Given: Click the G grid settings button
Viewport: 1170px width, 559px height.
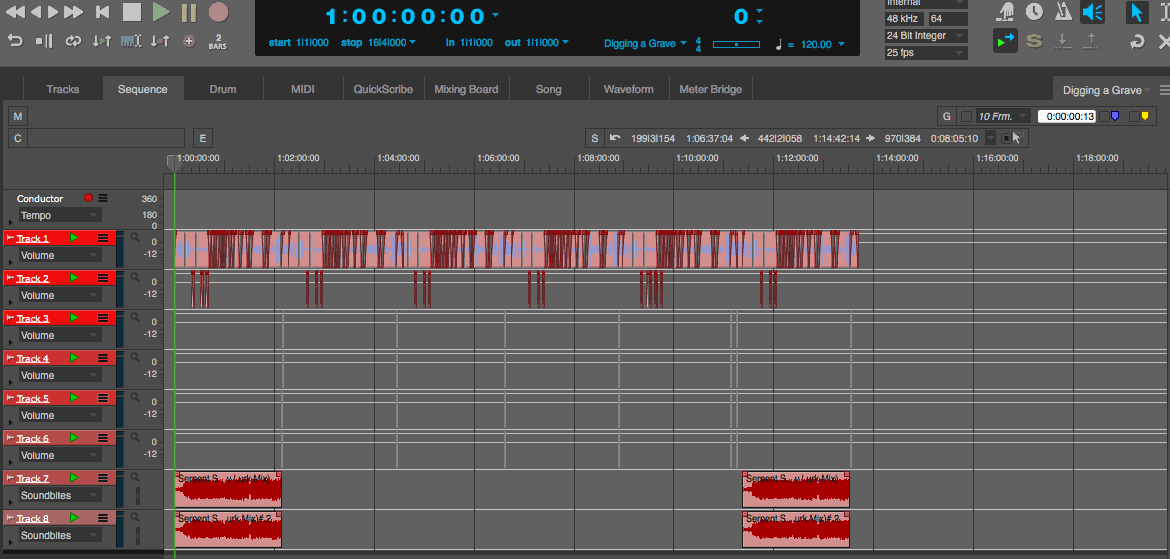Looking at the screenshot, I should click(x=947, y=116).
